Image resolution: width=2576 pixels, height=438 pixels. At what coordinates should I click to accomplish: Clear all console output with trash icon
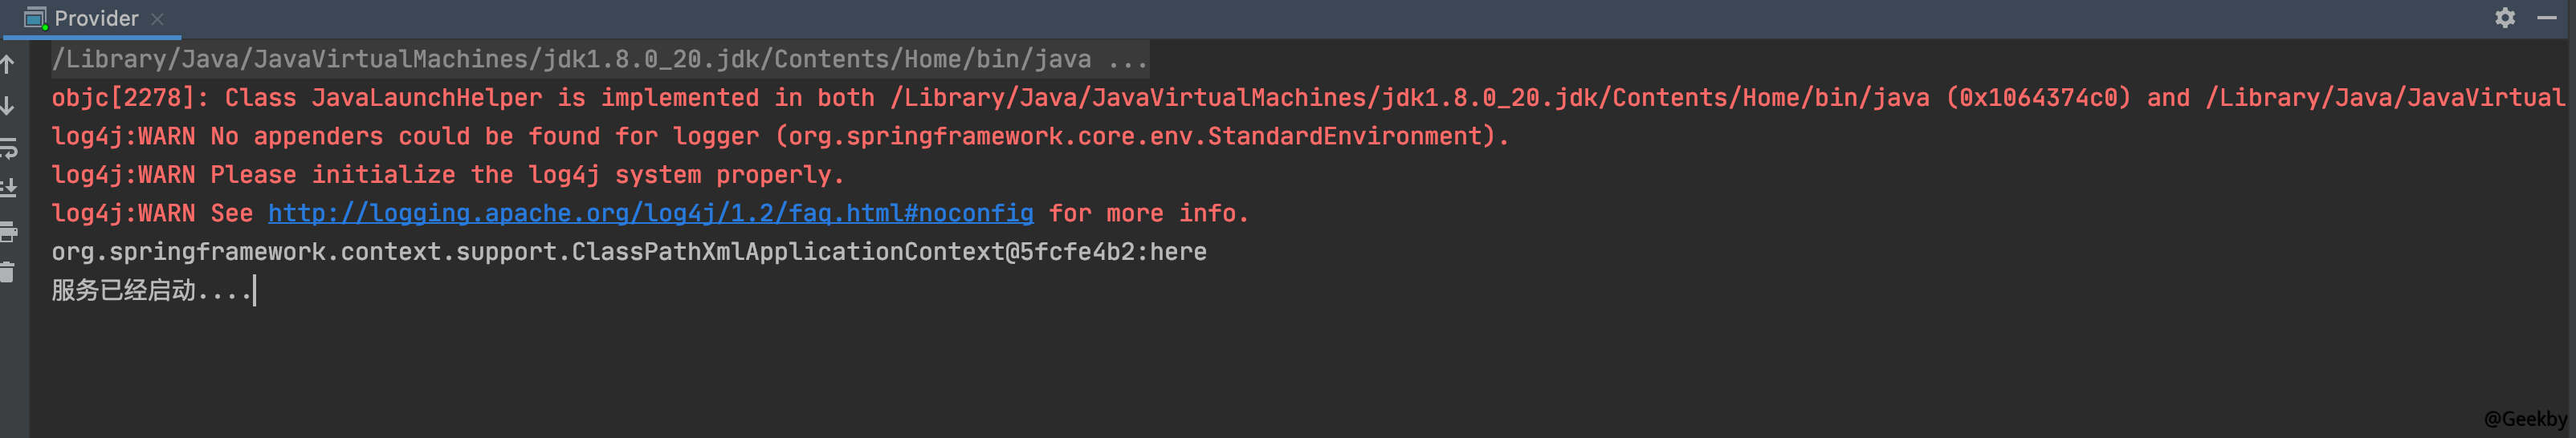coord(8,272)
